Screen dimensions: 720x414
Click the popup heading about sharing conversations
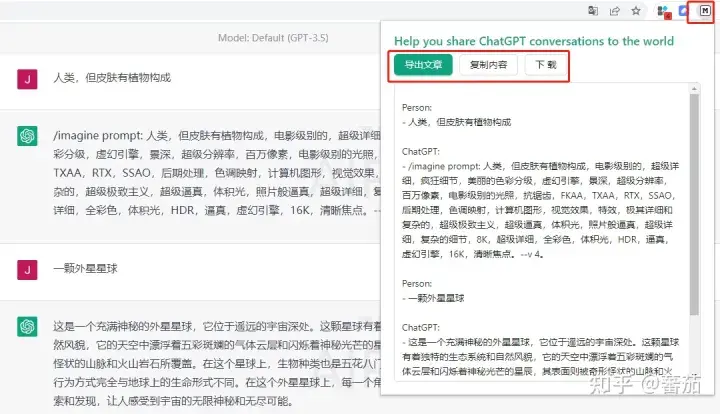[533, 41]
